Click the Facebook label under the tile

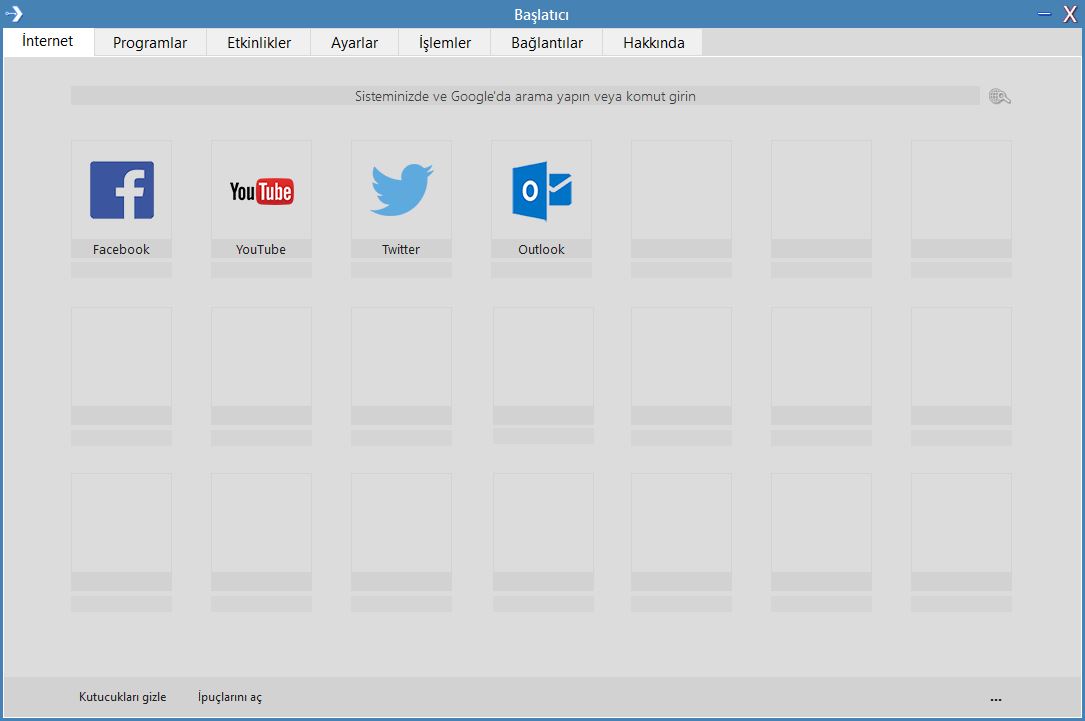[121, 249]
